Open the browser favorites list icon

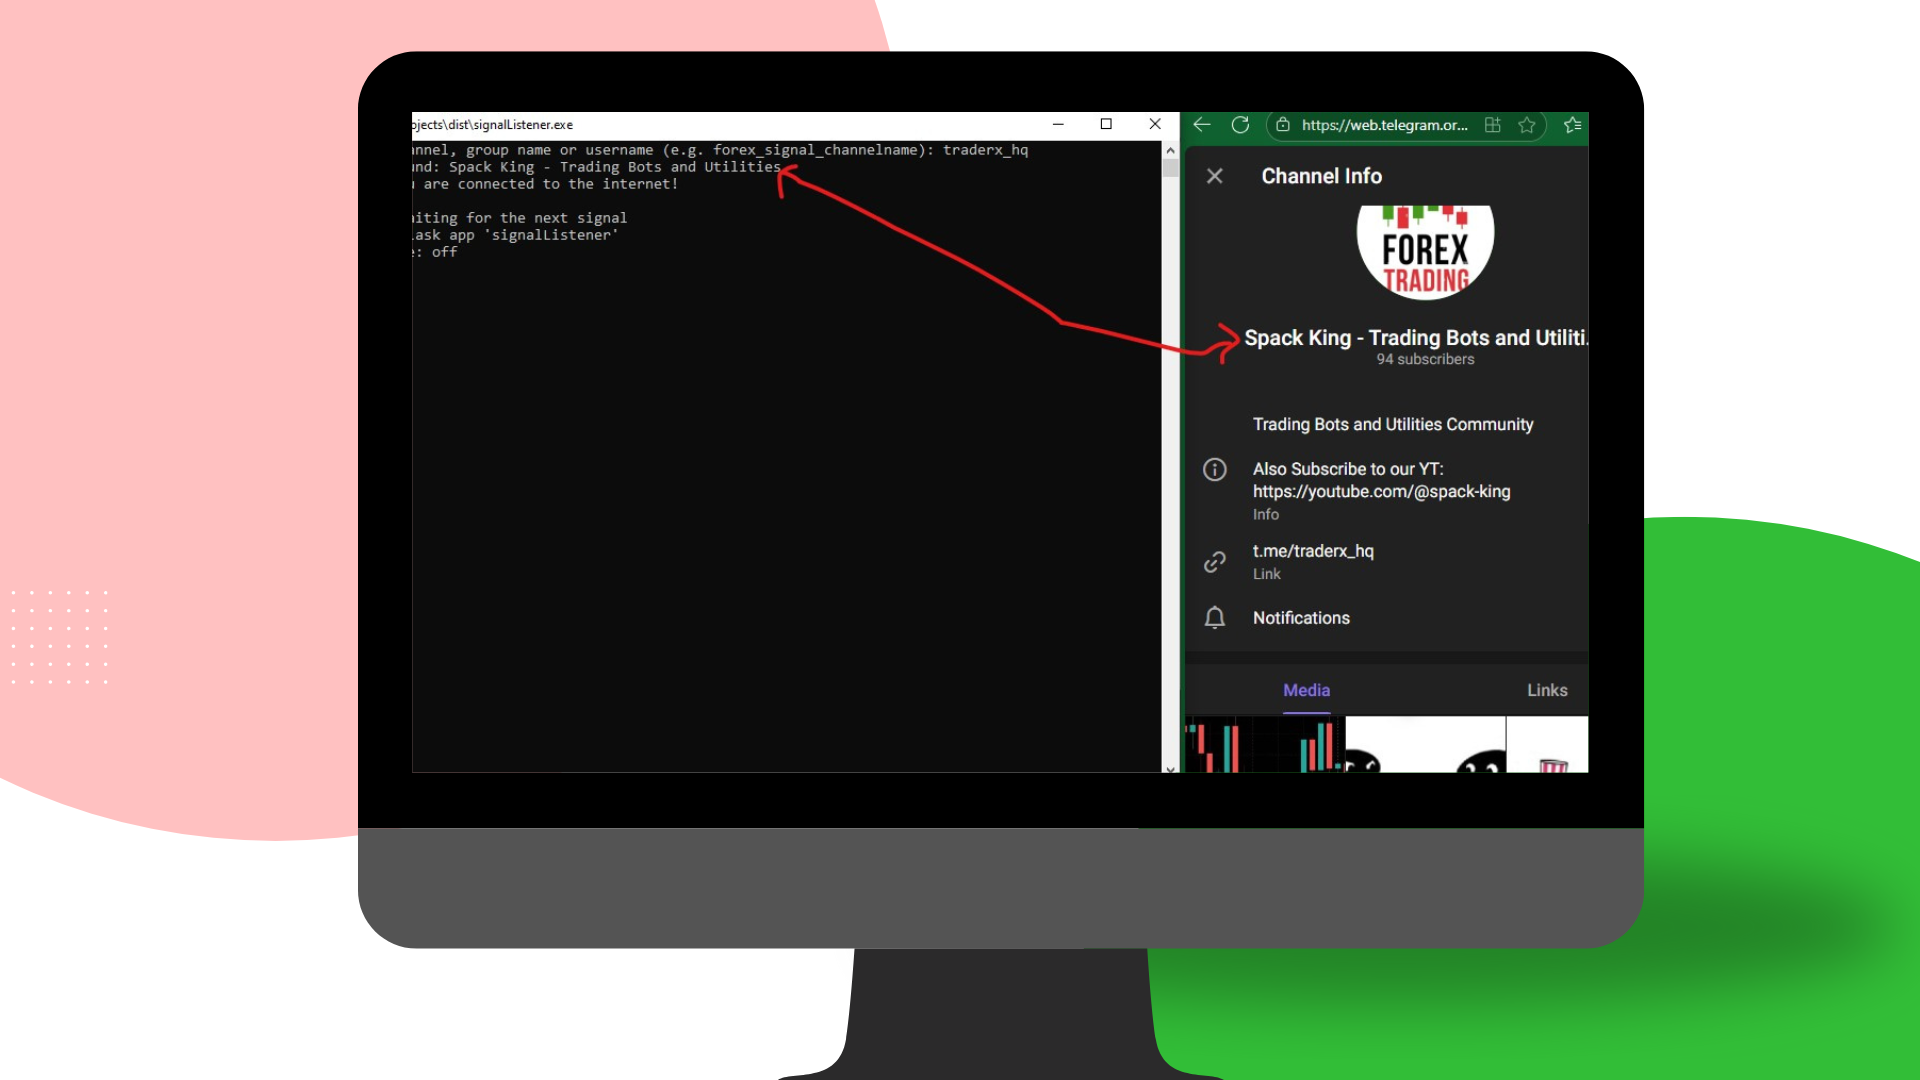pos(1572,125)
